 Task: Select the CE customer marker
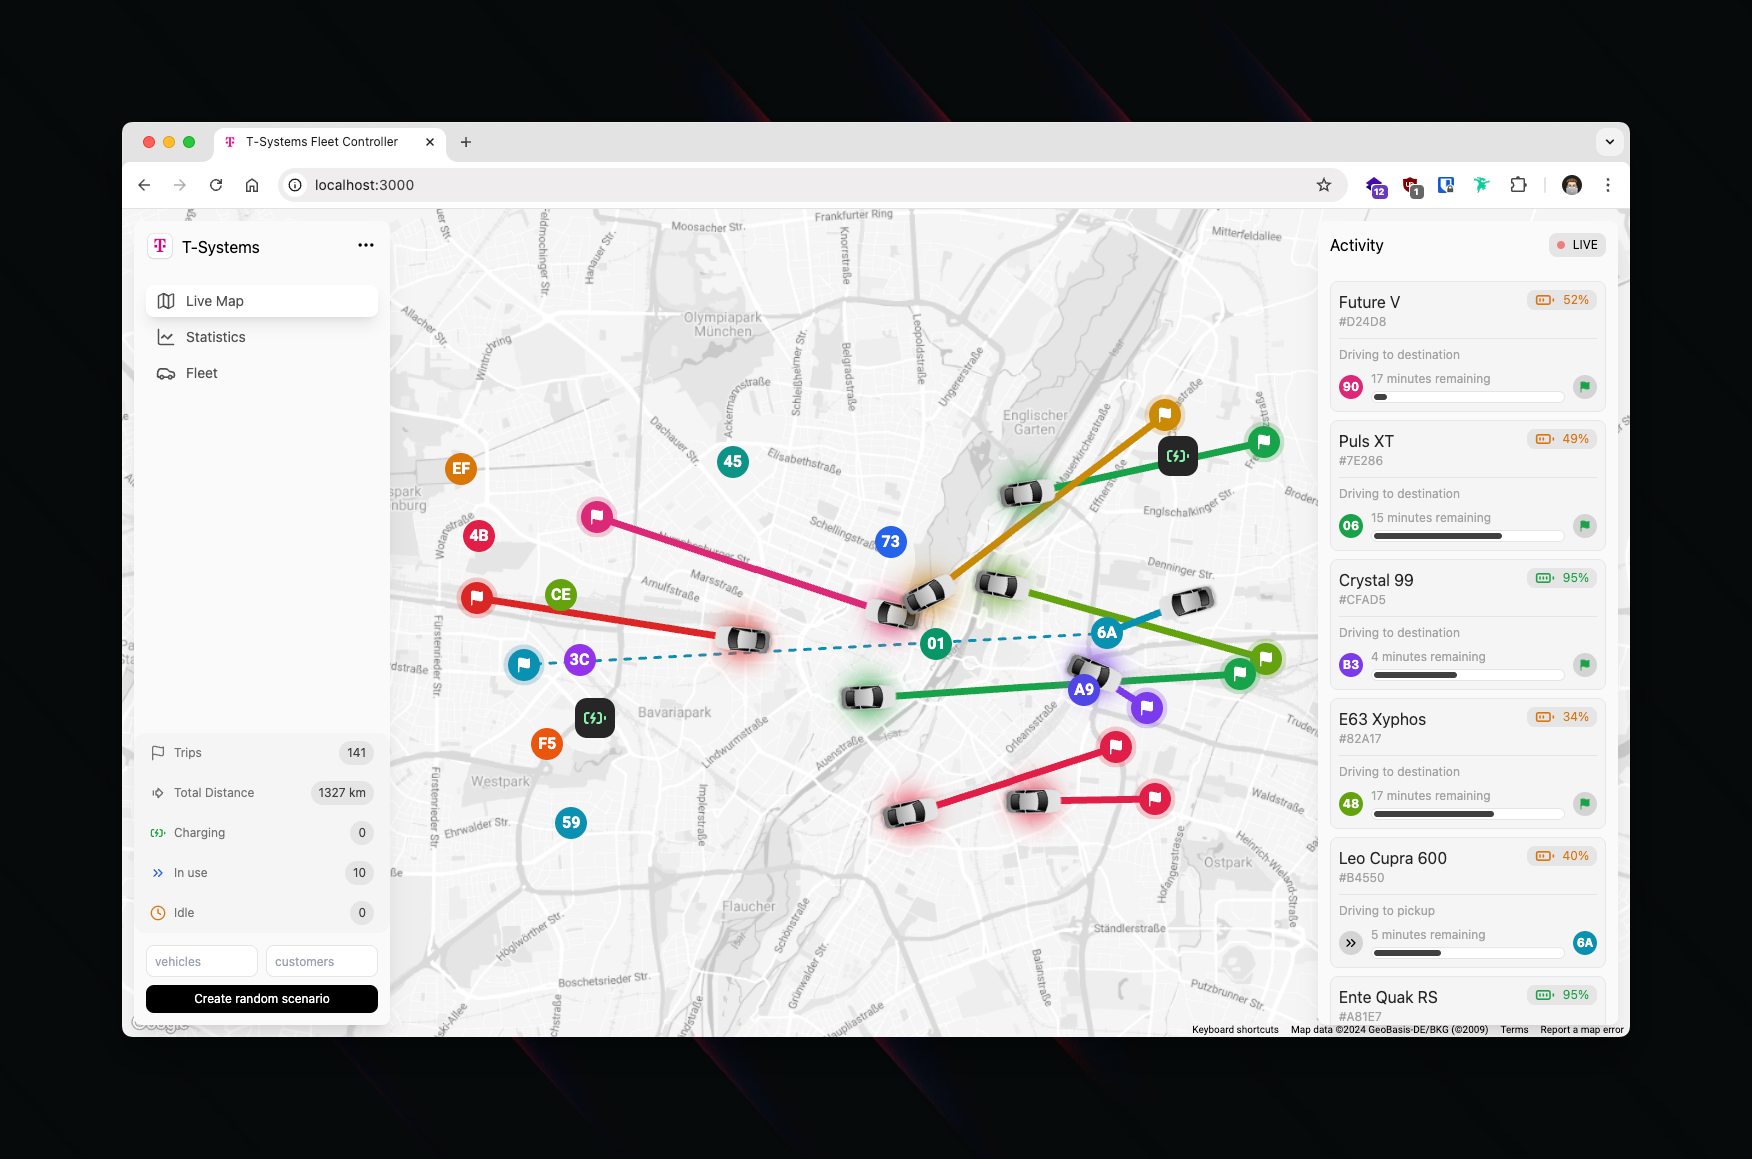561,594
